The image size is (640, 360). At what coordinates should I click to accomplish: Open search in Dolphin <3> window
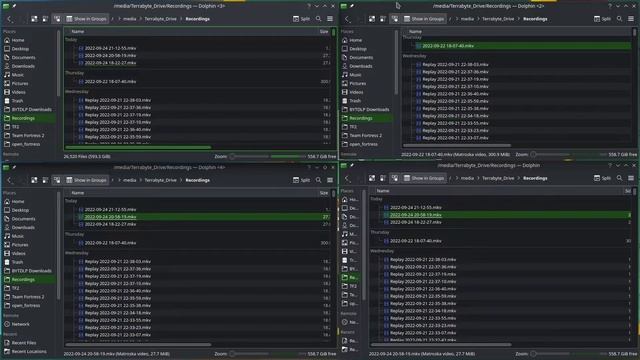point(318,19)
